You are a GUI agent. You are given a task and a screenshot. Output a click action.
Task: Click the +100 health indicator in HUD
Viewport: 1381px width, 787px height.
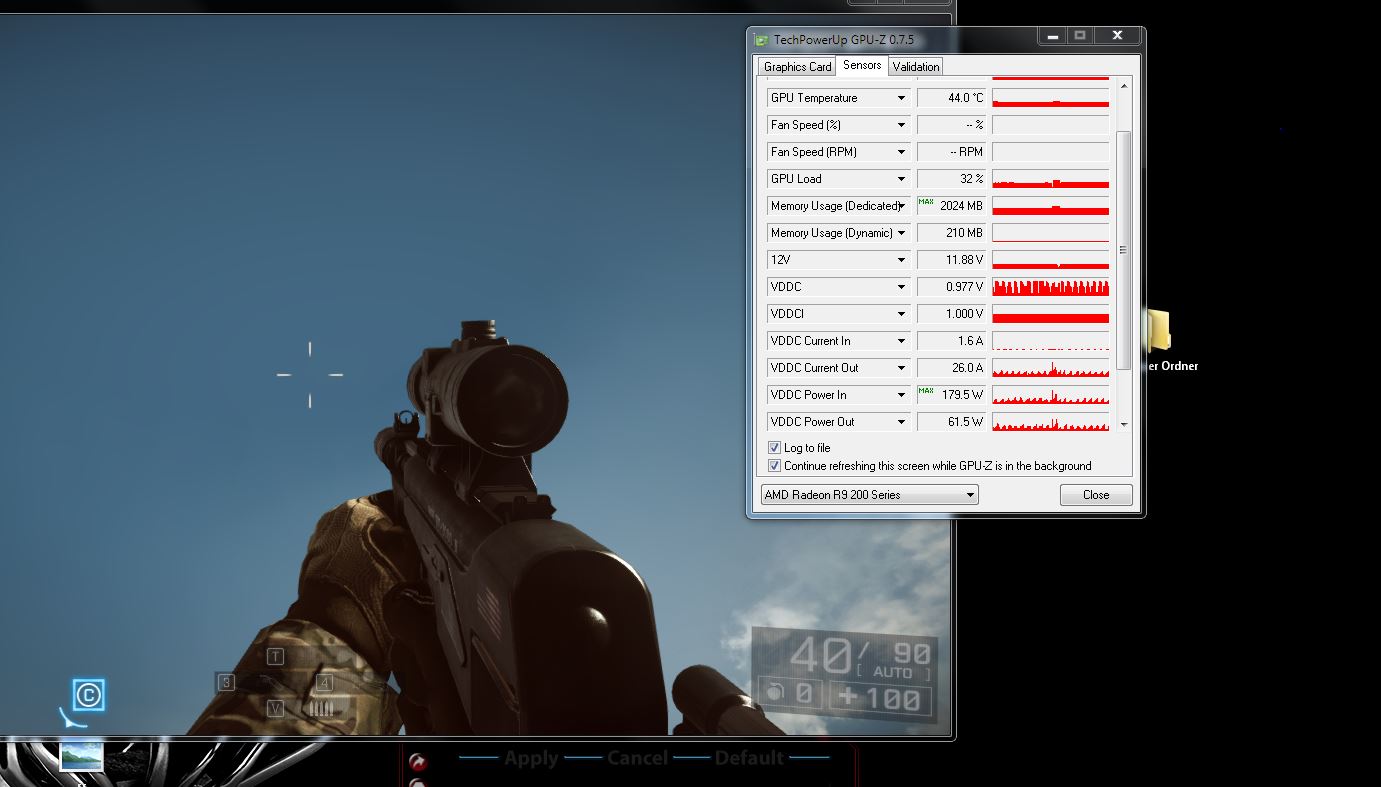pyautogui.click(x=880, y=698)
